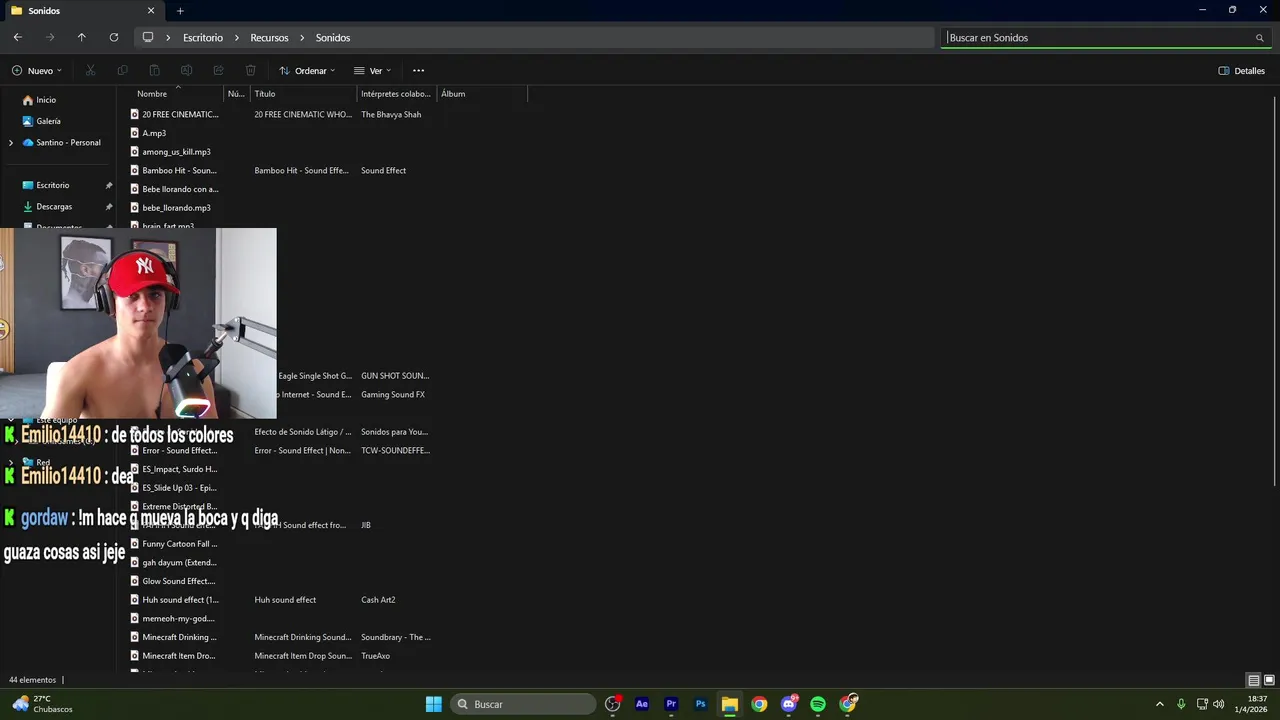Click the Share icon in toolbar
Viewport: 1280px width, 720px height.
pos(218,71)
